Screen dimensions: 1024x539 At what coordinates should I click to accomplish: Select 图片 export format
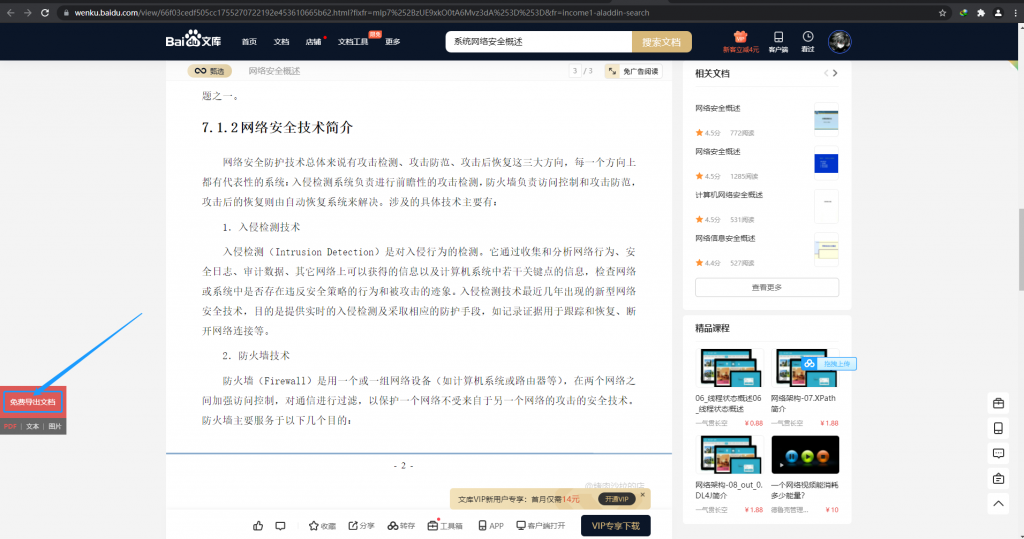pyautogui.click(x=55, y=426)
